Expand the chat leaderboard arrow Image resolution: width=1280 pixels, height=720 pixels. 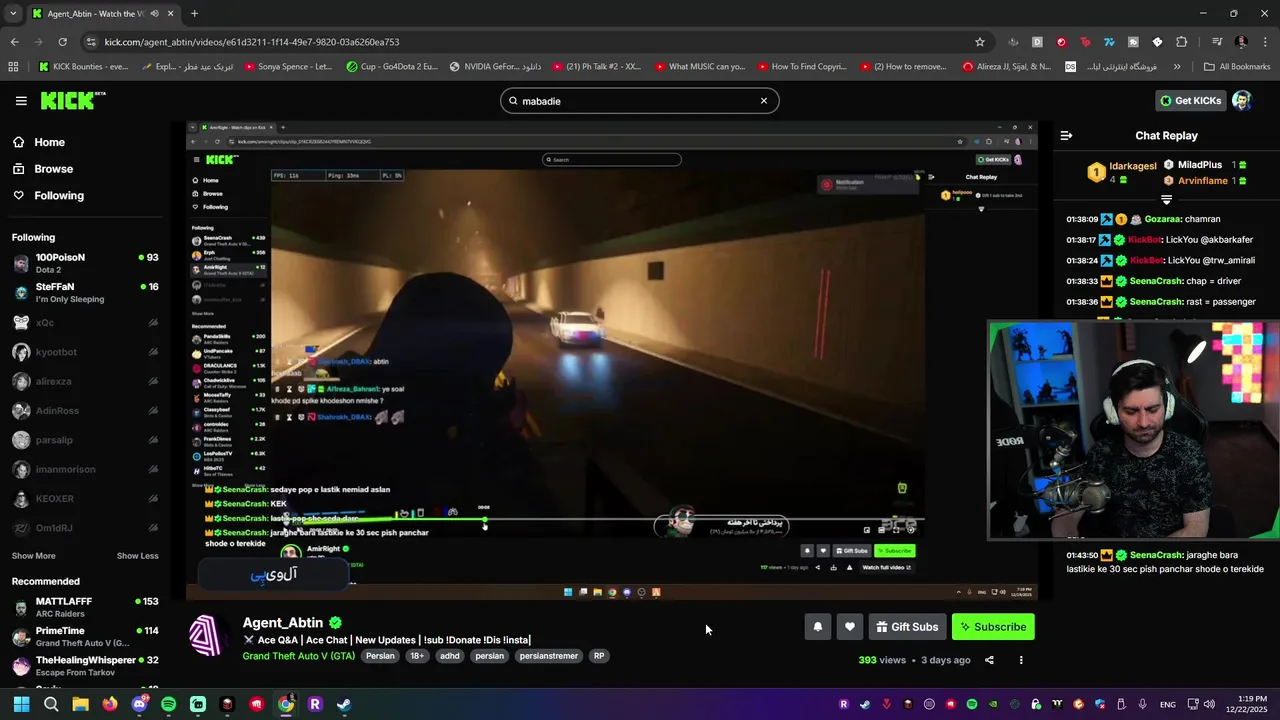1166,200
